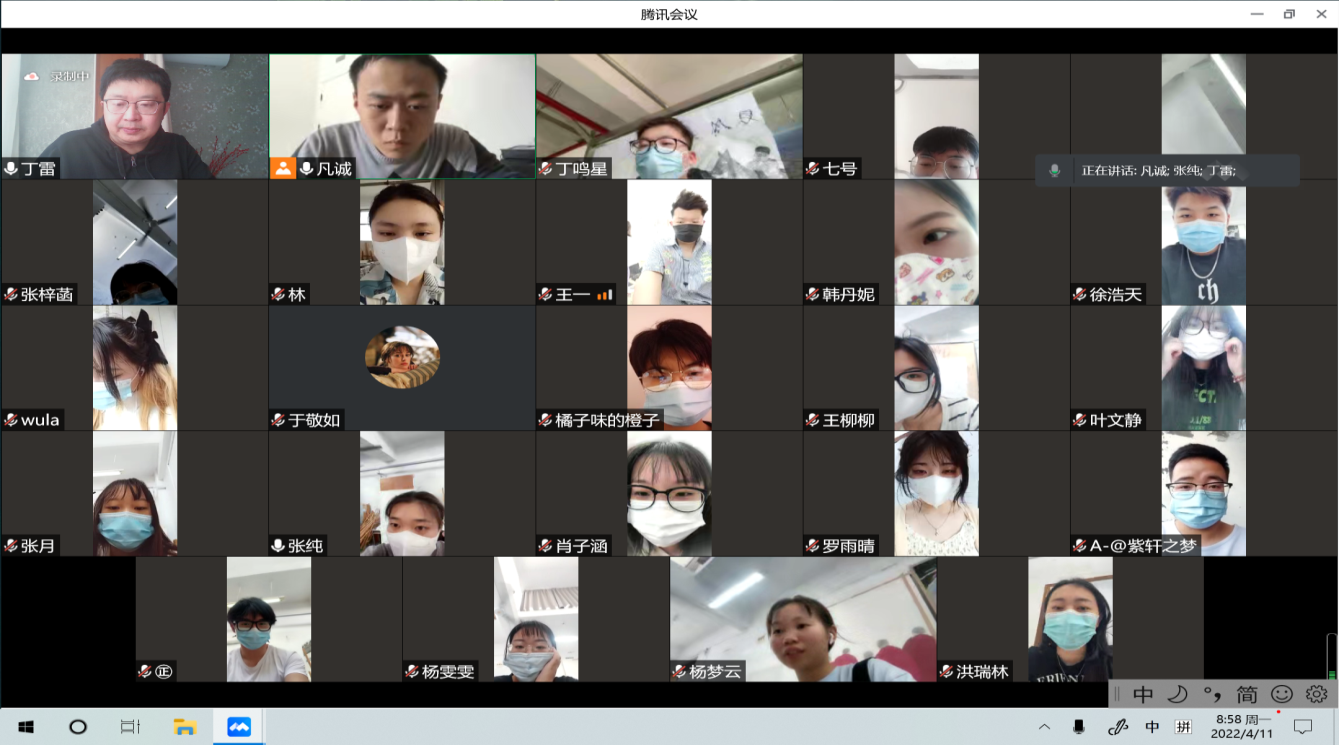Open the Windows Start menu

click(x=26, y=727)
